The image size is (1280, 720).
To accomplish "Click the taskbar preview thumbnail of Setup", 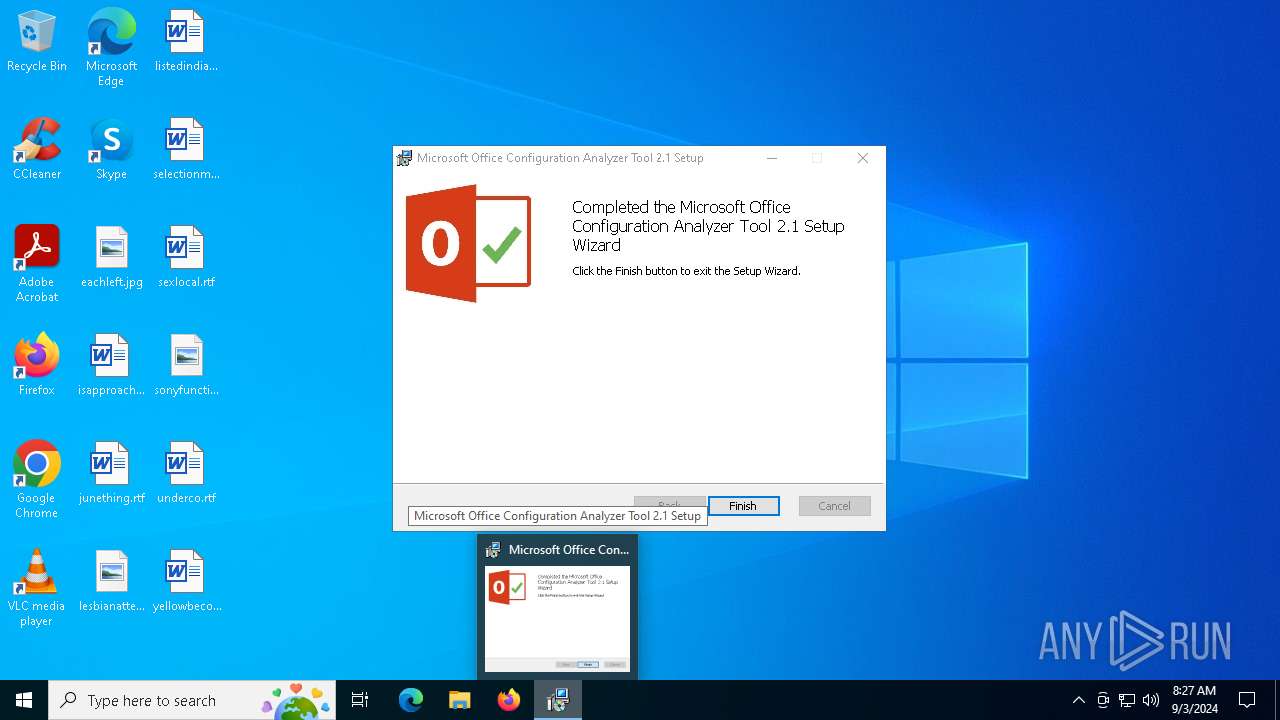I will coord(558,619).
